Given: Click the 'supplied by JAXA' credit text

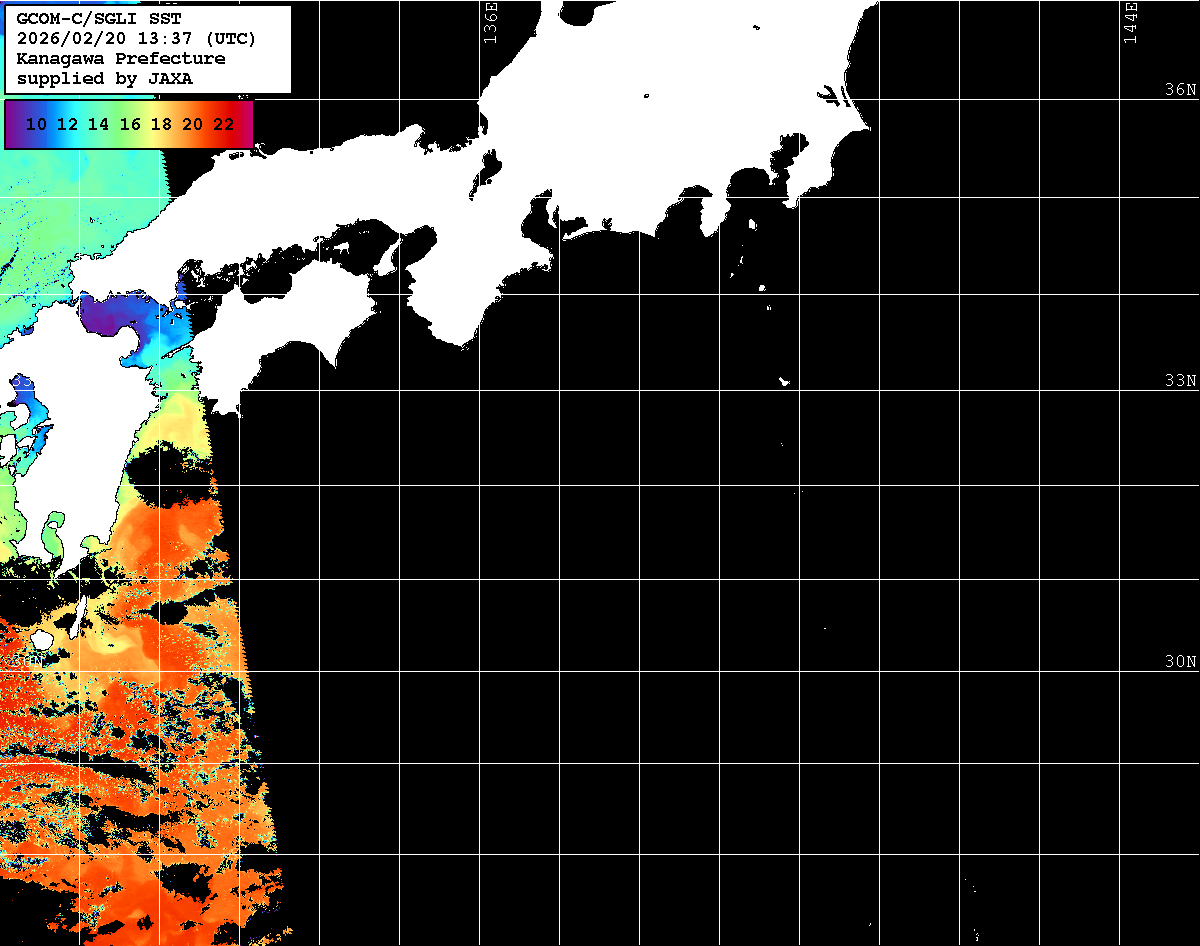Looking at the screenshot, I should [105, 78].
